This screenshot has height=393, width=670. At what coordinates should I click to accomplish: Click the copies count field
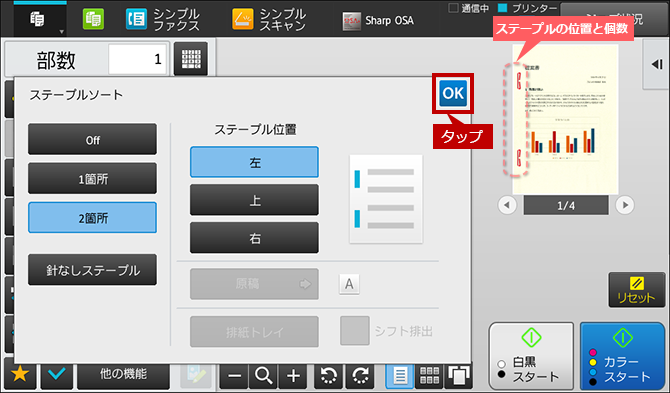[137, 59]
